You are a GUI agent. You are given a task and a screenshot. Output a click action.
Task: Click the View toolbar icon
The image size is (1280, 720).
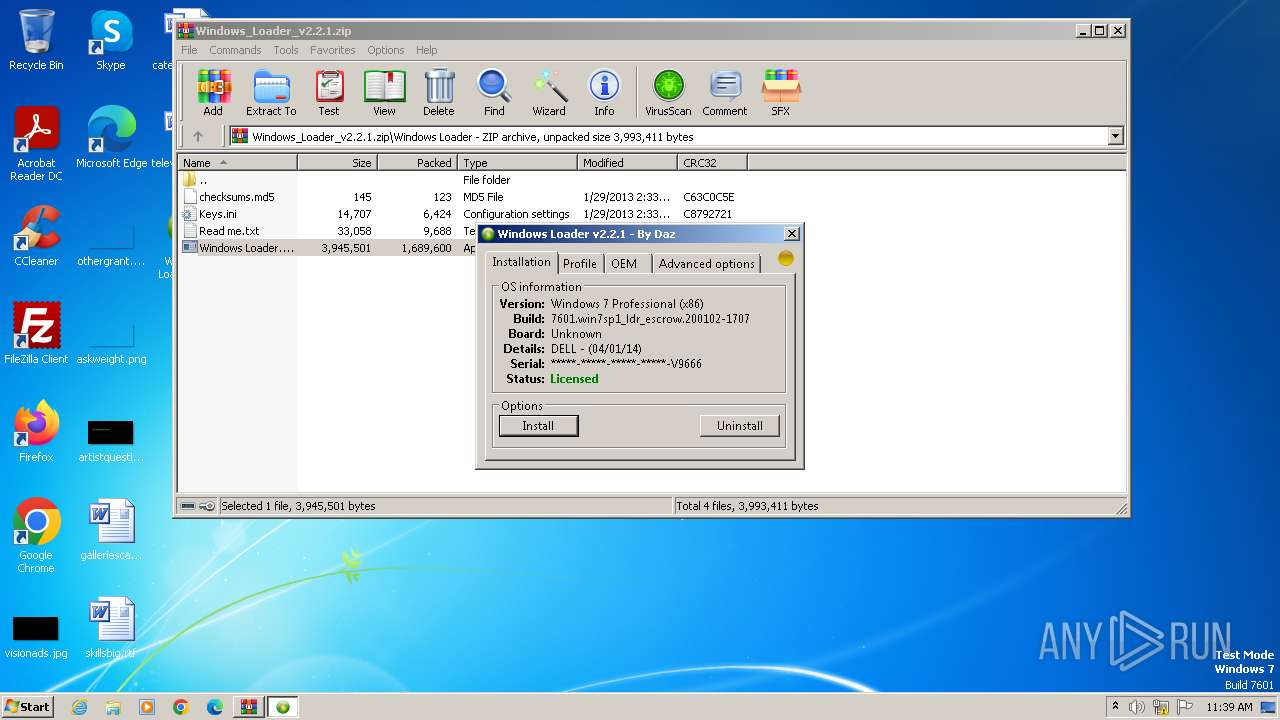coord(384,93)
